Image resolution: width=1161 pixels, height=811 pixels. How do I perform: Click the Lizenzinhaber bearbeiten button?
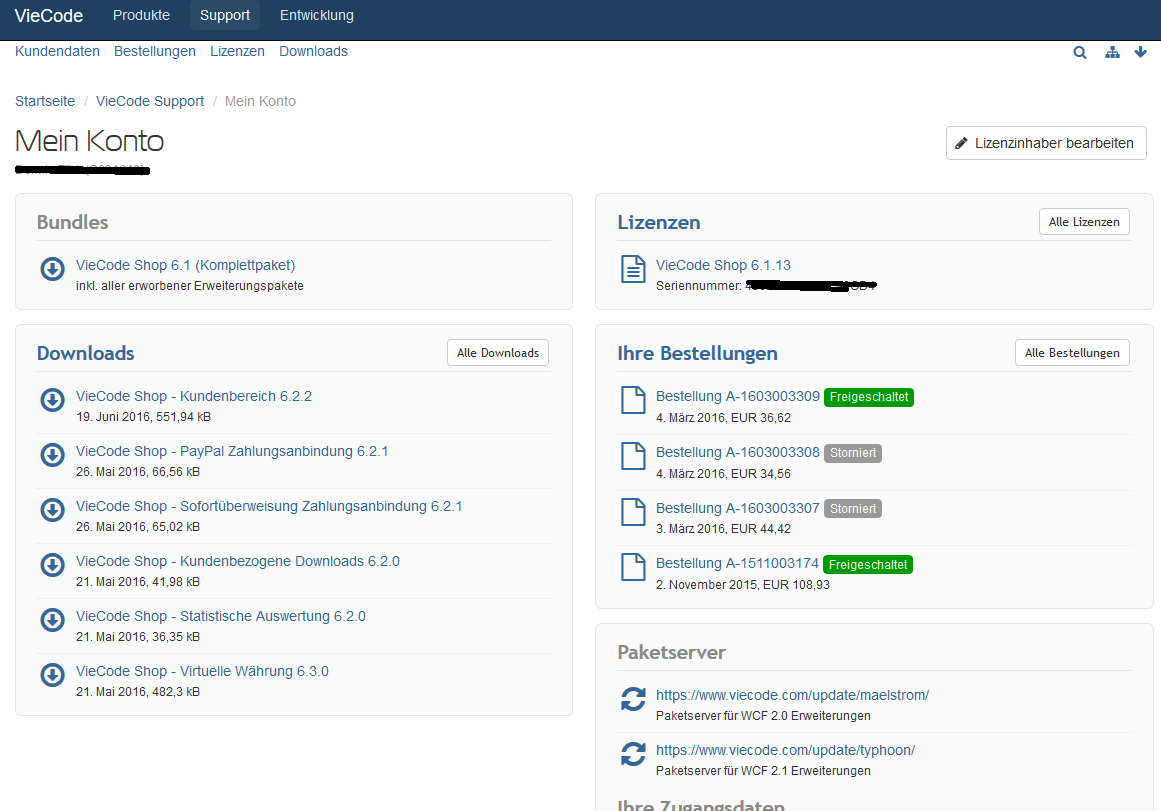1046,143
